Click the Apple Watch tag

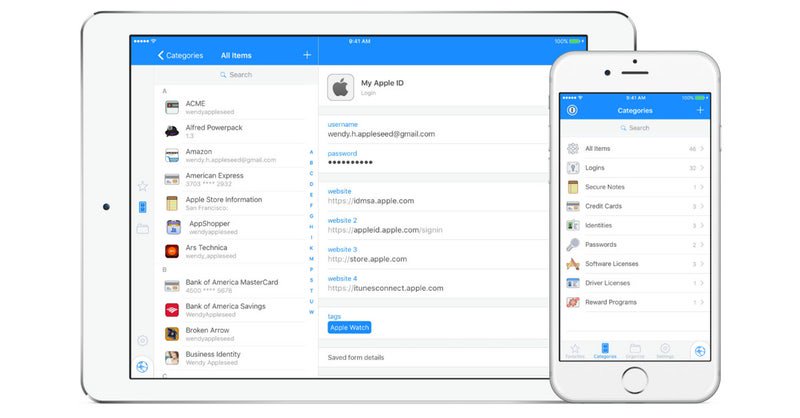click(x=349, y=328)
